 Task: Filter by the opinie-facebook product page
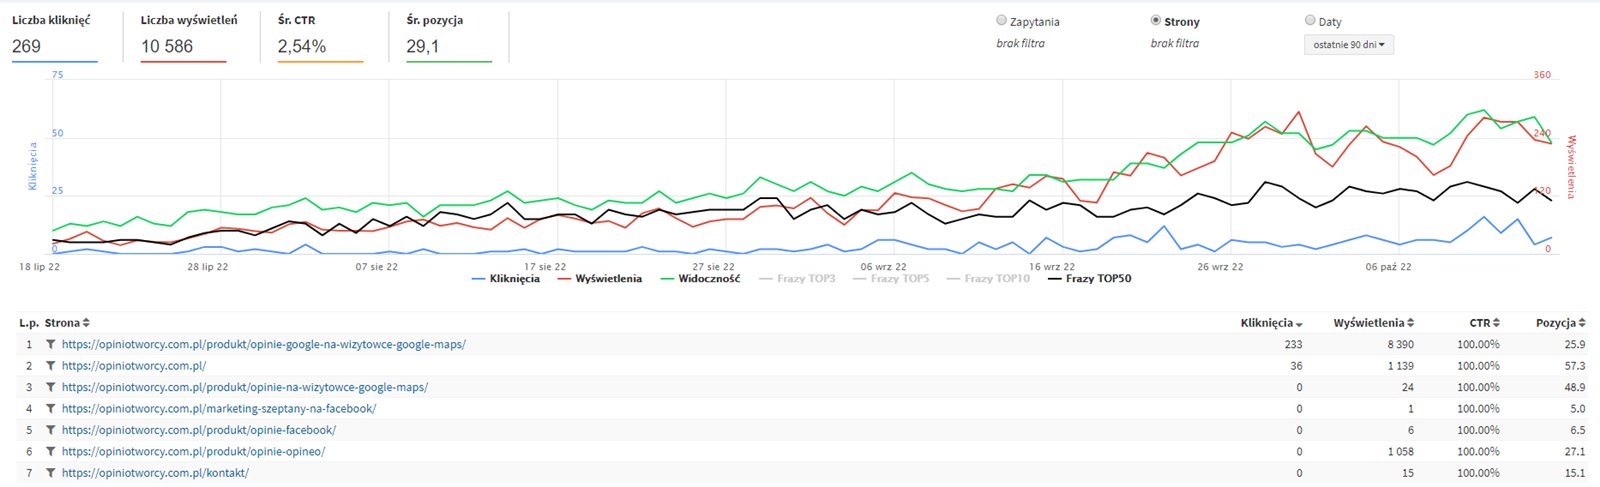[50, 430]
